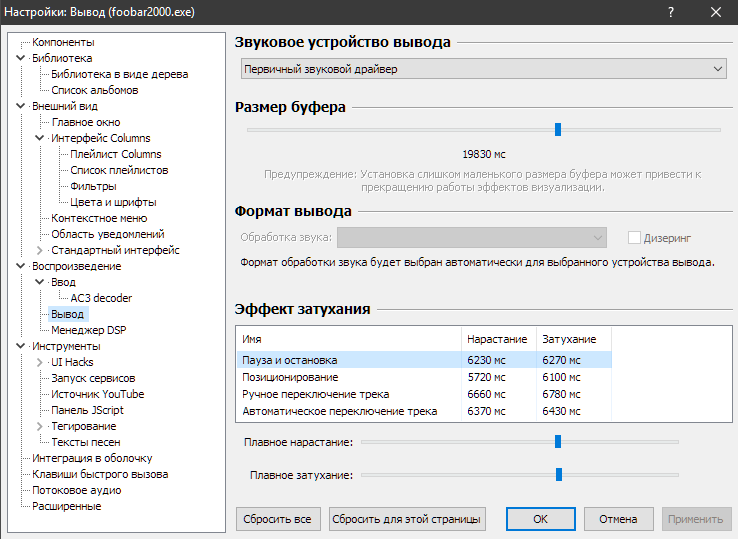
Task: Click the help question mark icon
Action: (x=669, y=13)
